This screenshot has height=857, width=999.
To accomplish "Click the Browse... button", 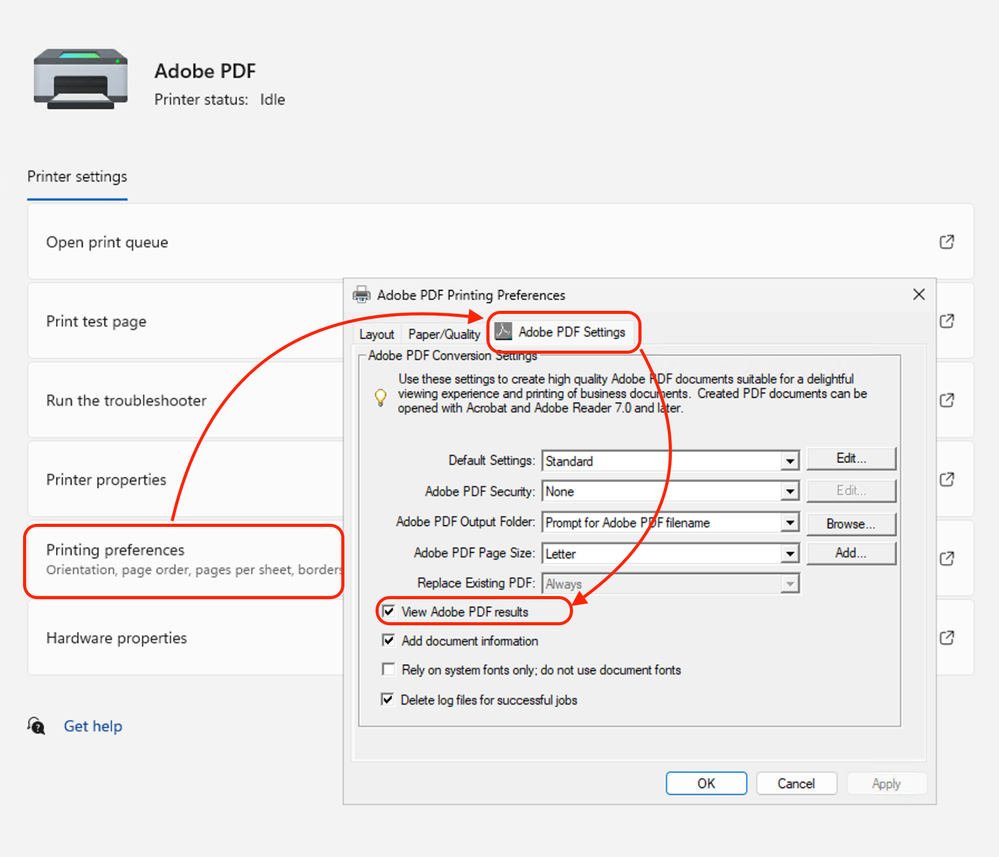I will [x=851, y=523].
